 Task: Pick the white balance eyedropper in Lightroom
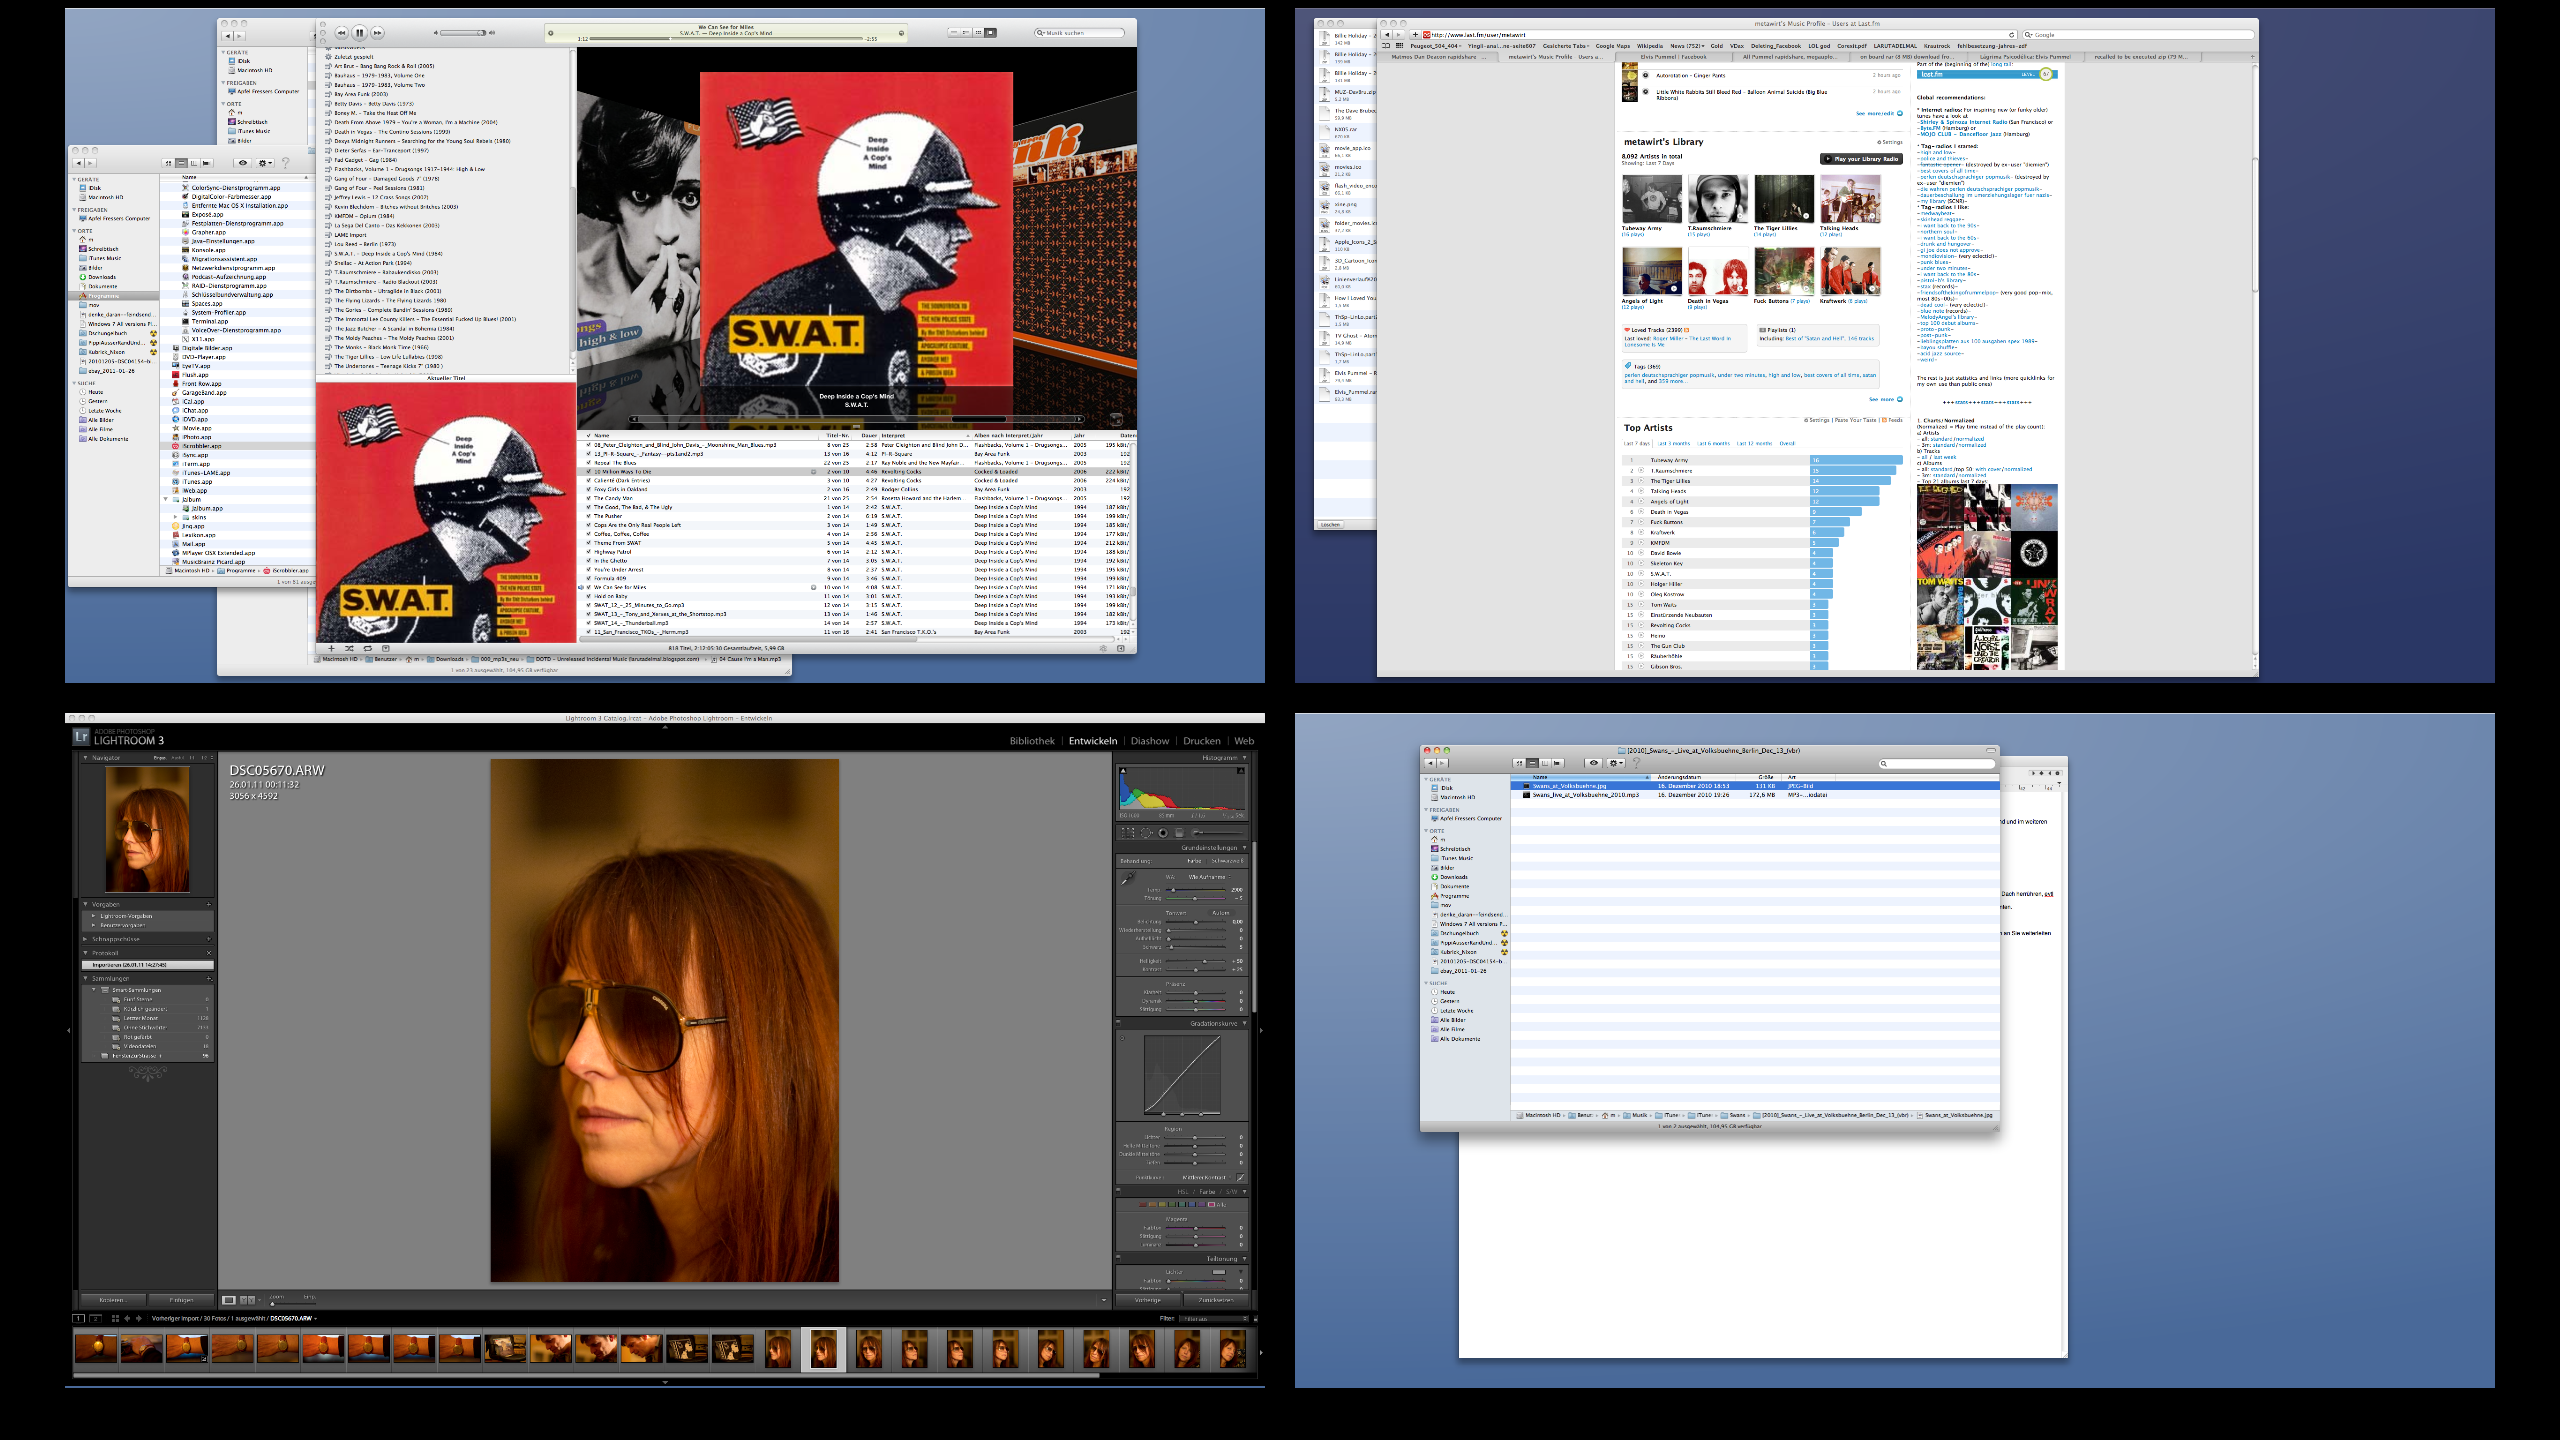click(1128, 879)
